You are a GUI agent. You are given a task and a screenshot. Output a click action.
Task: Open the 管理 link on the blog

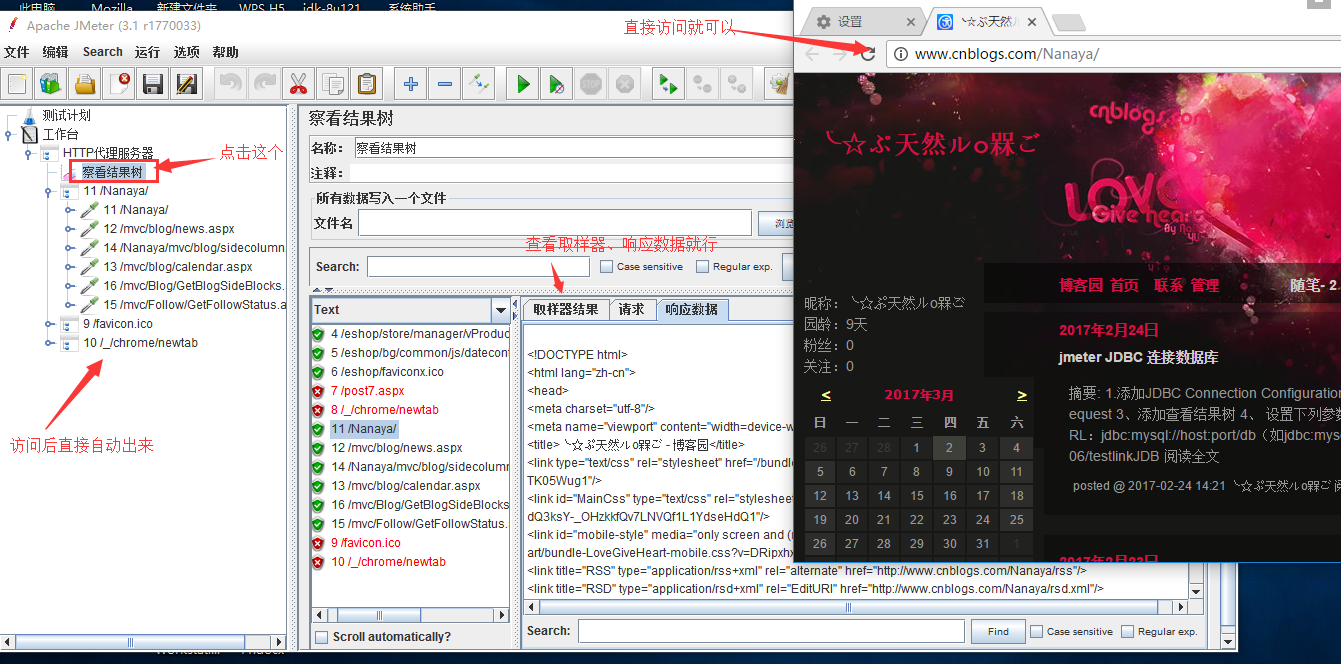(1205, 285)
